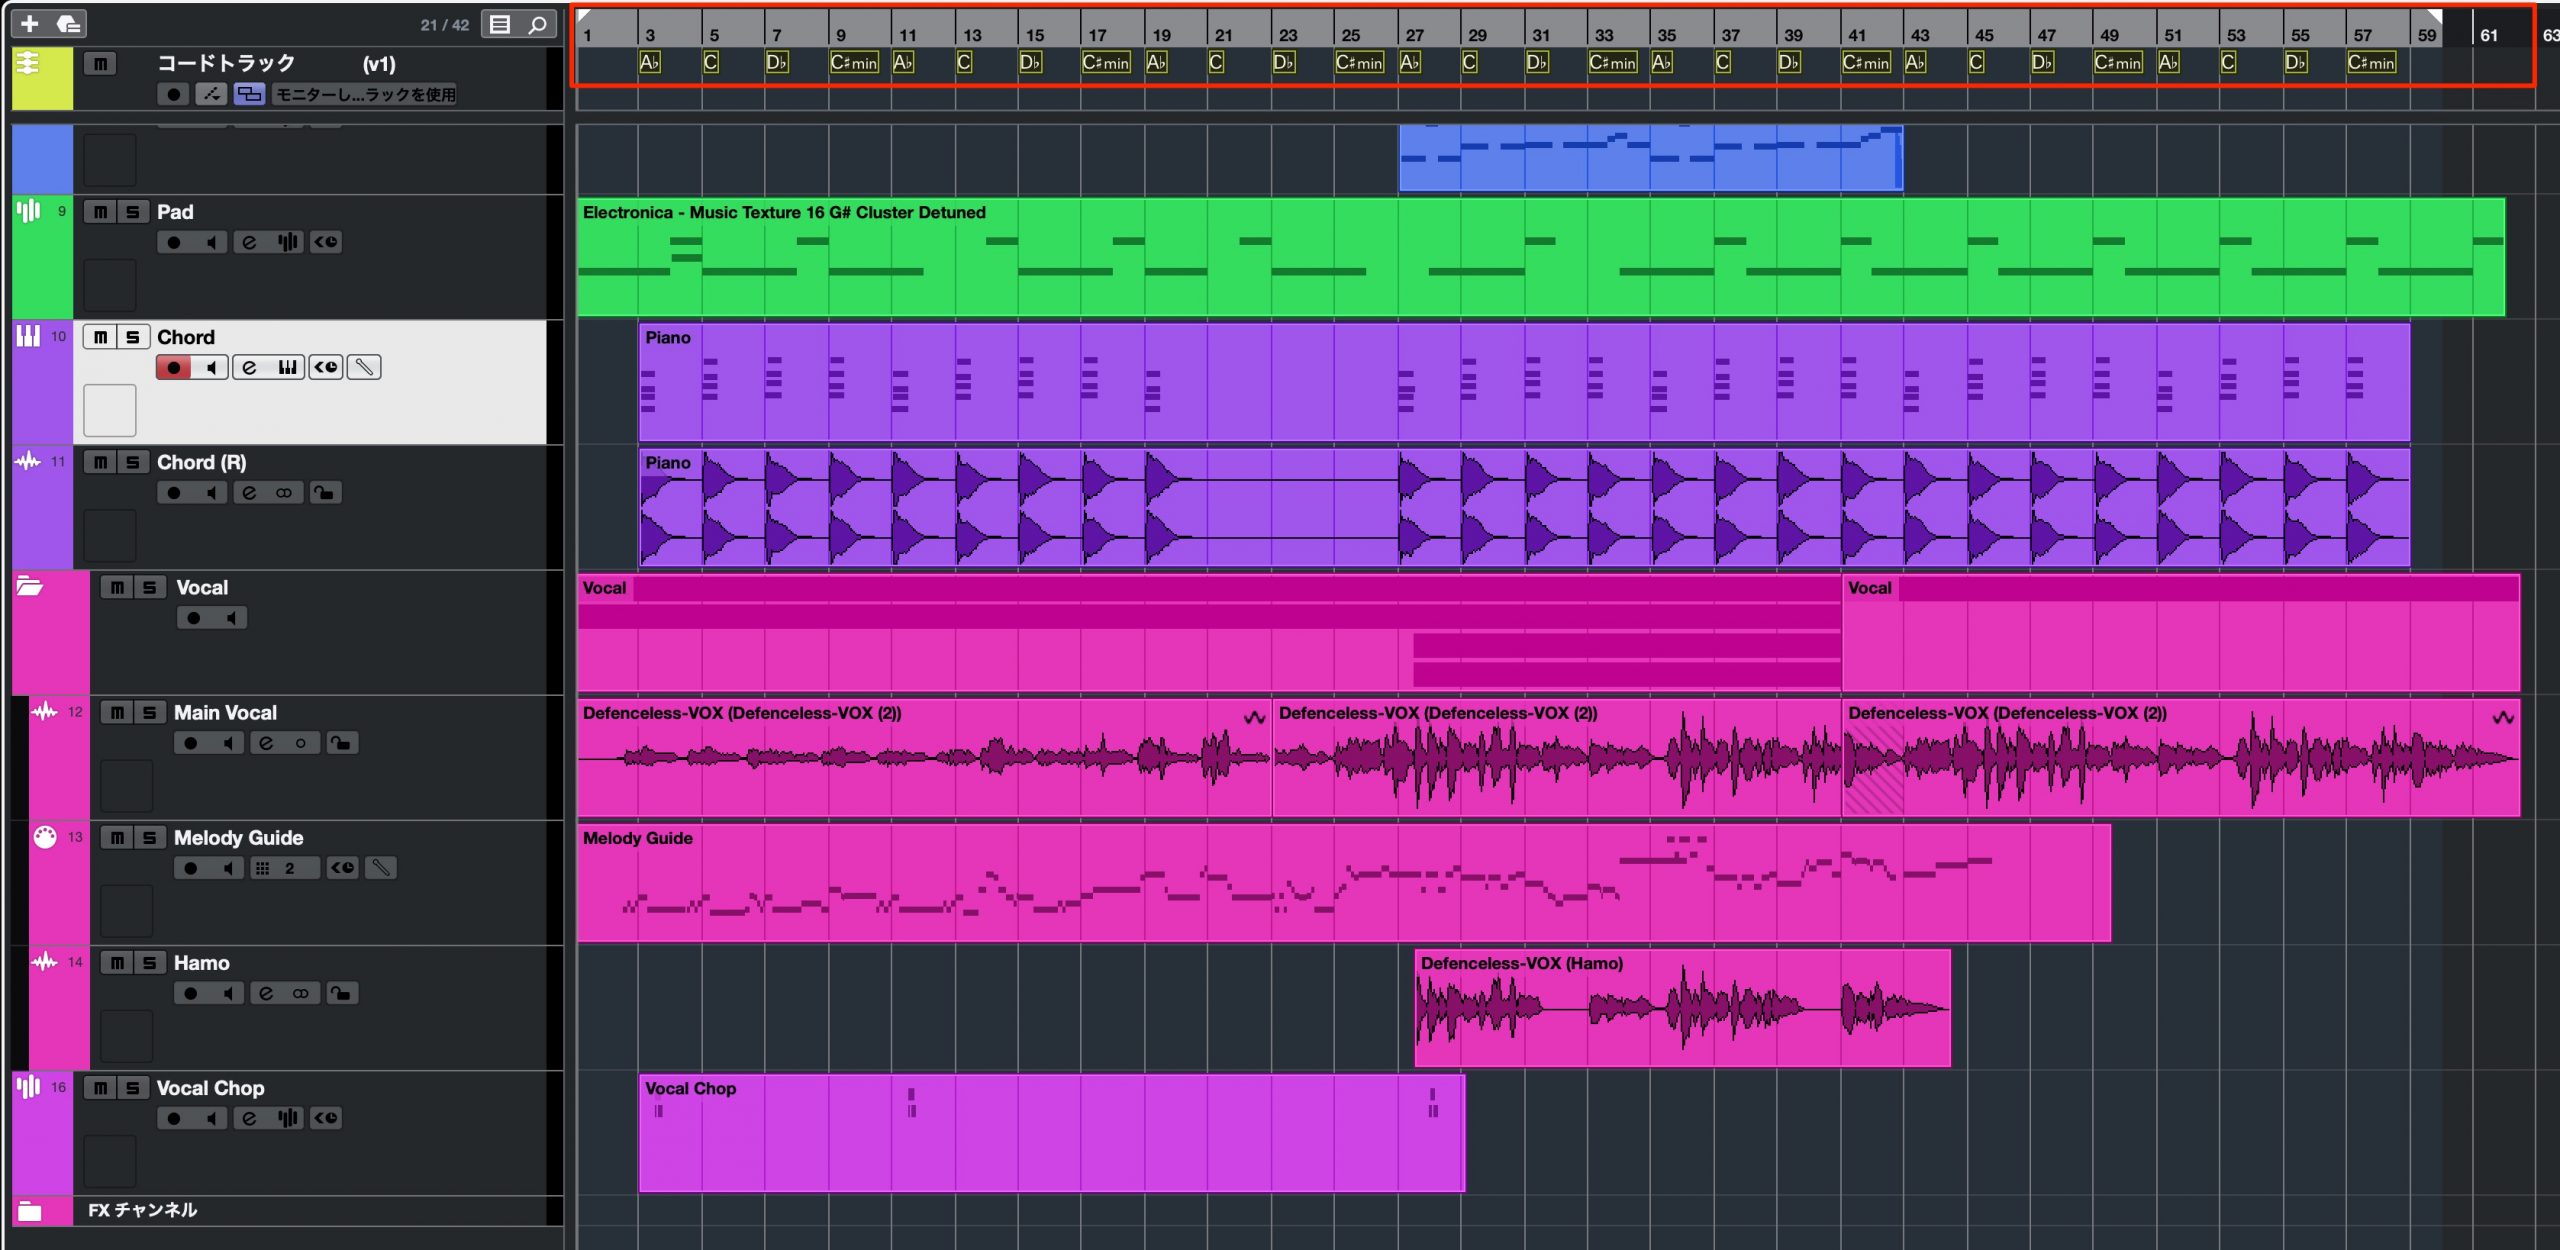Open the Vocal Chop sampler instrument icon
The height and width of the screenshot is (1250, 2560).
click(x=287, y=1118)
